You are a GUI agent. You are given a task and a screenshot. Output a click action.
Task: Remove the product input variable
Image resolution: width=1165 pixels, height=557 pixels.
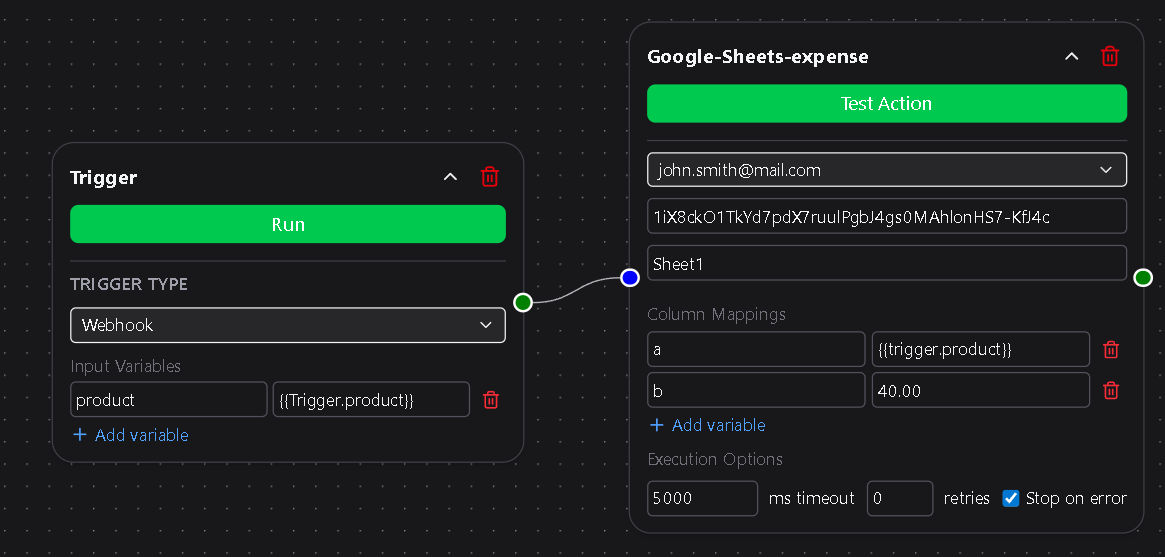[x=490, y=400]
